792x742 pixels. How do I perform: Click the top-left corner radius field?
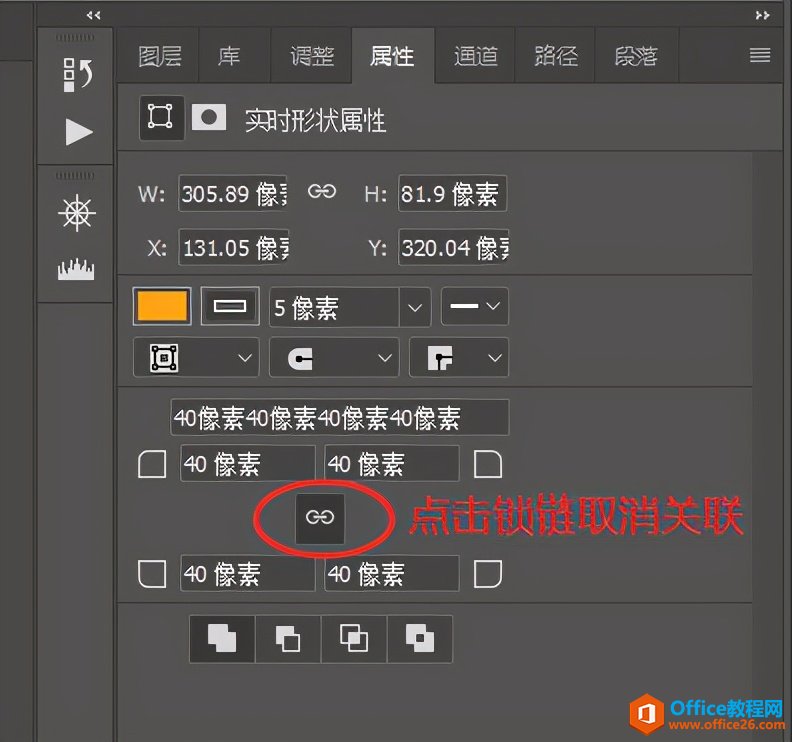(248, 464)
